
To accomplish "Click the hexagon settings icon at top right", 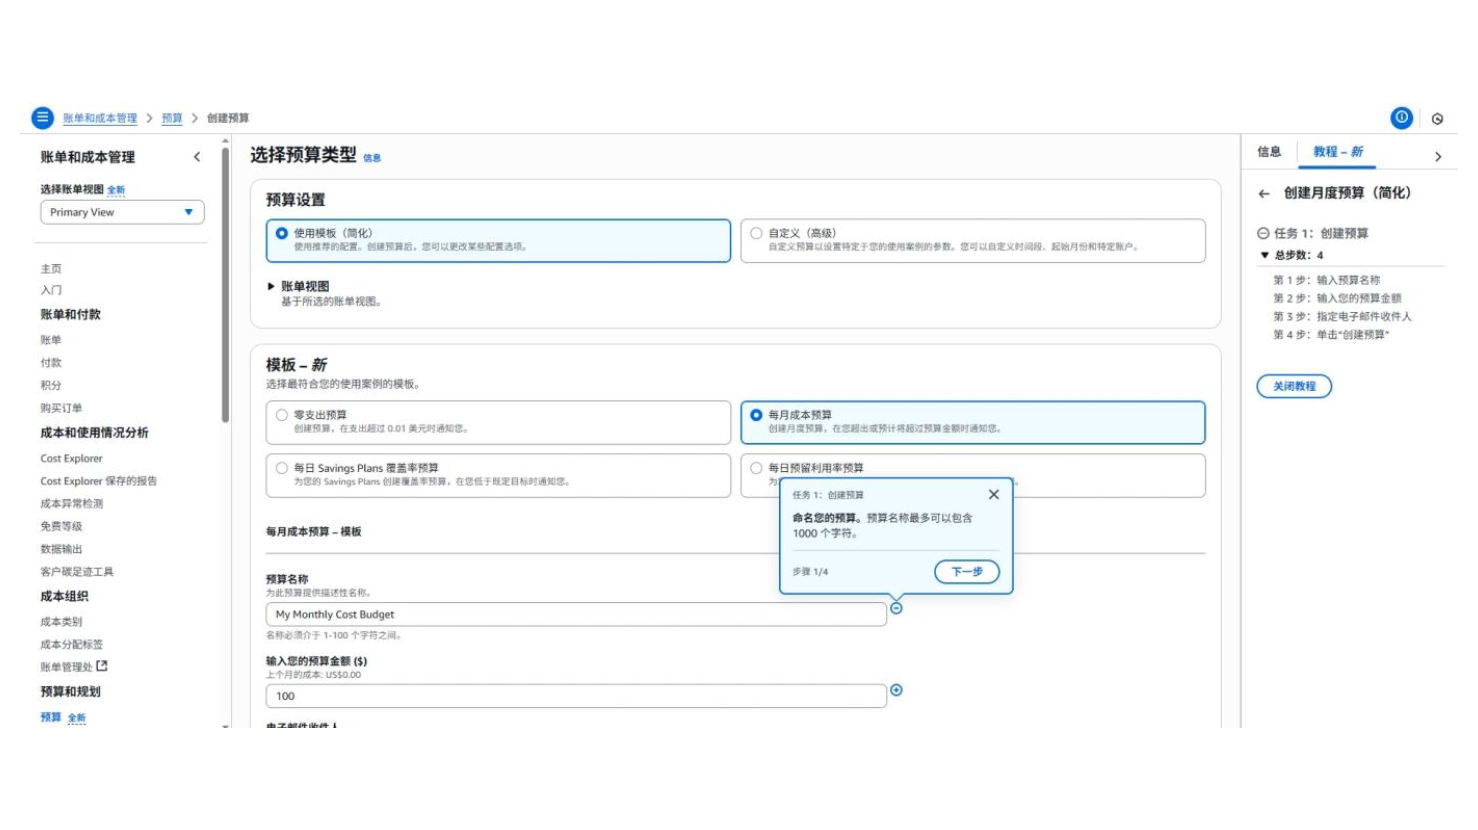I will coord(1437,119).
